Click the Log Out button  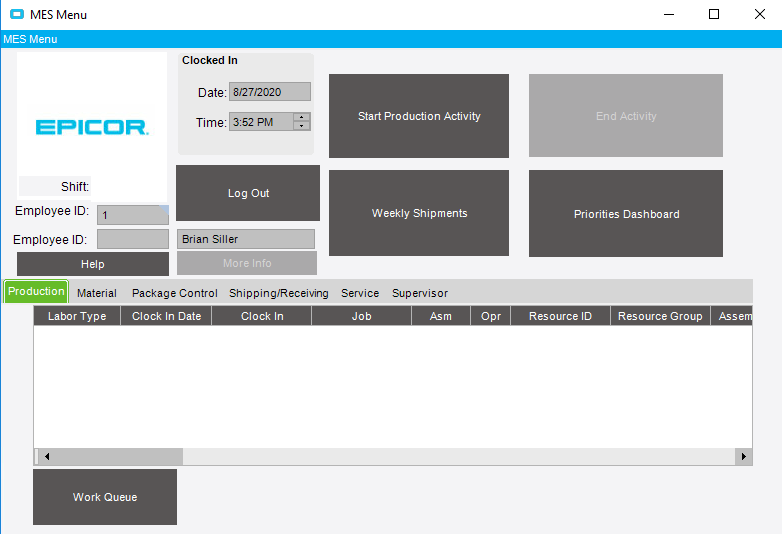click(248, 193)
